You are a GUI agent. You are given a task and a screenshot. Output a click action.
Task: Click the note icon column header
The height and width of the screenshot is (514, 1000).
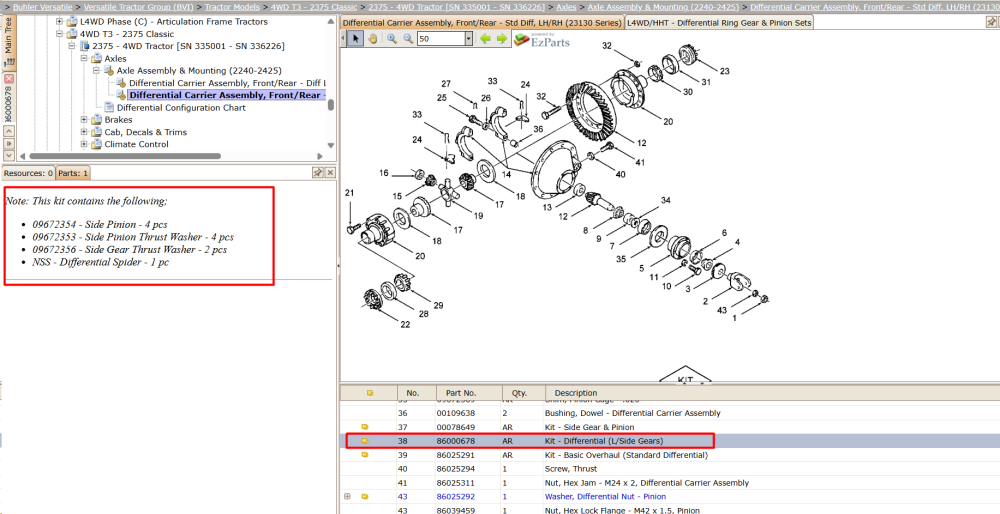tap(370, 393)
